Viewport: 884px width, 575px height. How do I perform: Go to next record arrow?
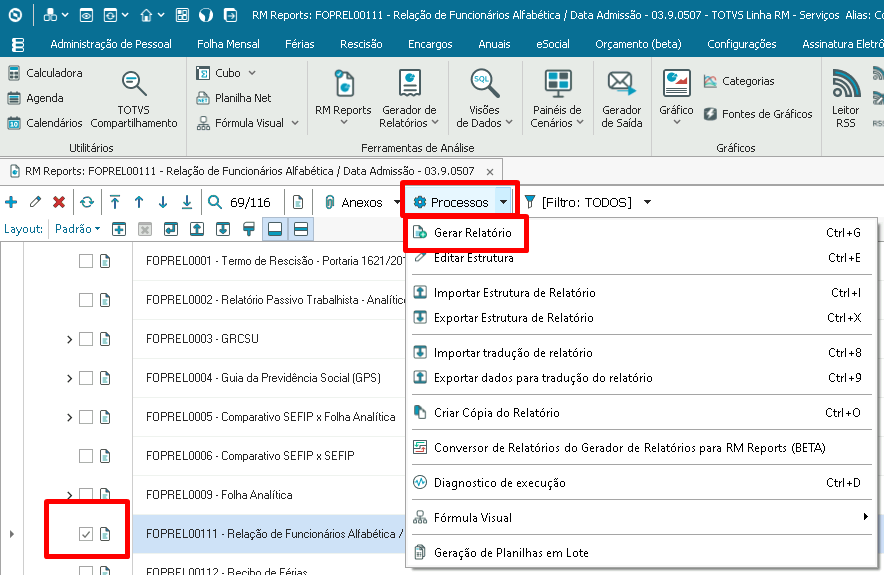(x=163, y=202)
